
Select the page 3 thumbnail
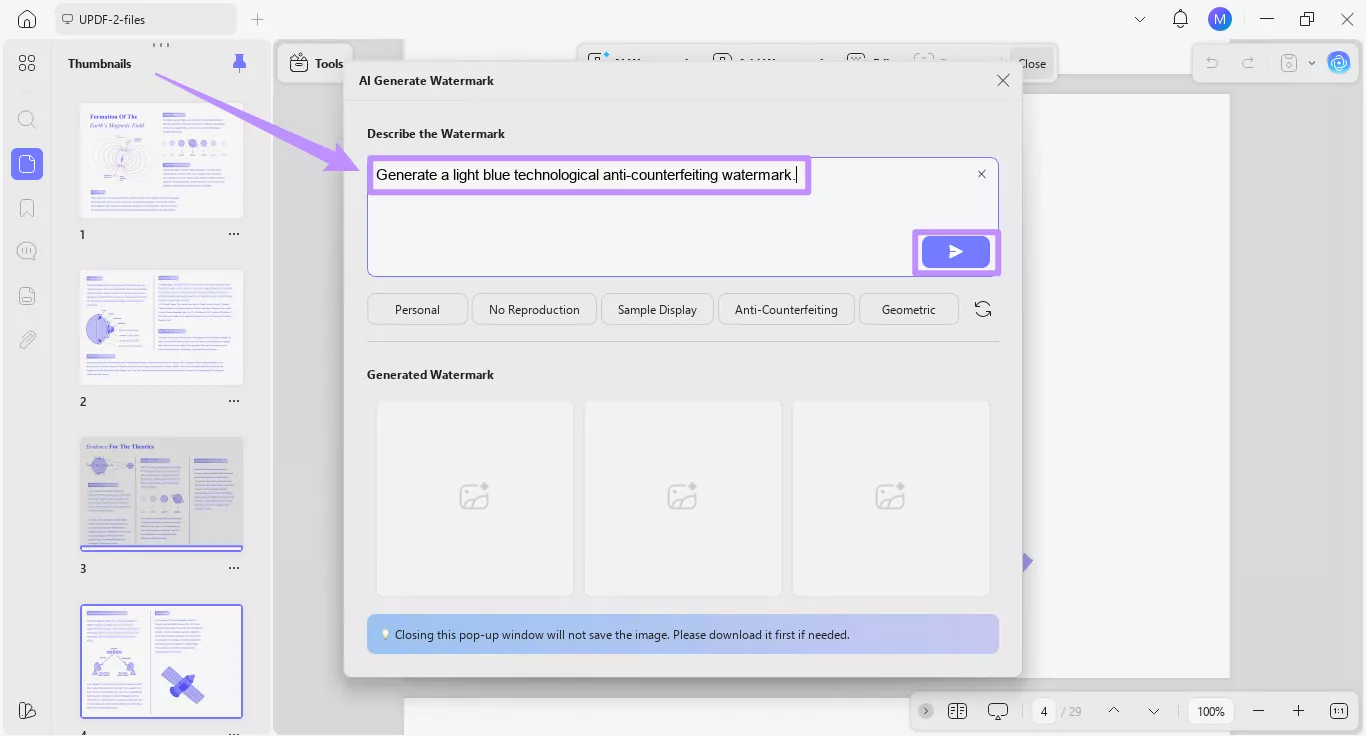pos(161,494)
